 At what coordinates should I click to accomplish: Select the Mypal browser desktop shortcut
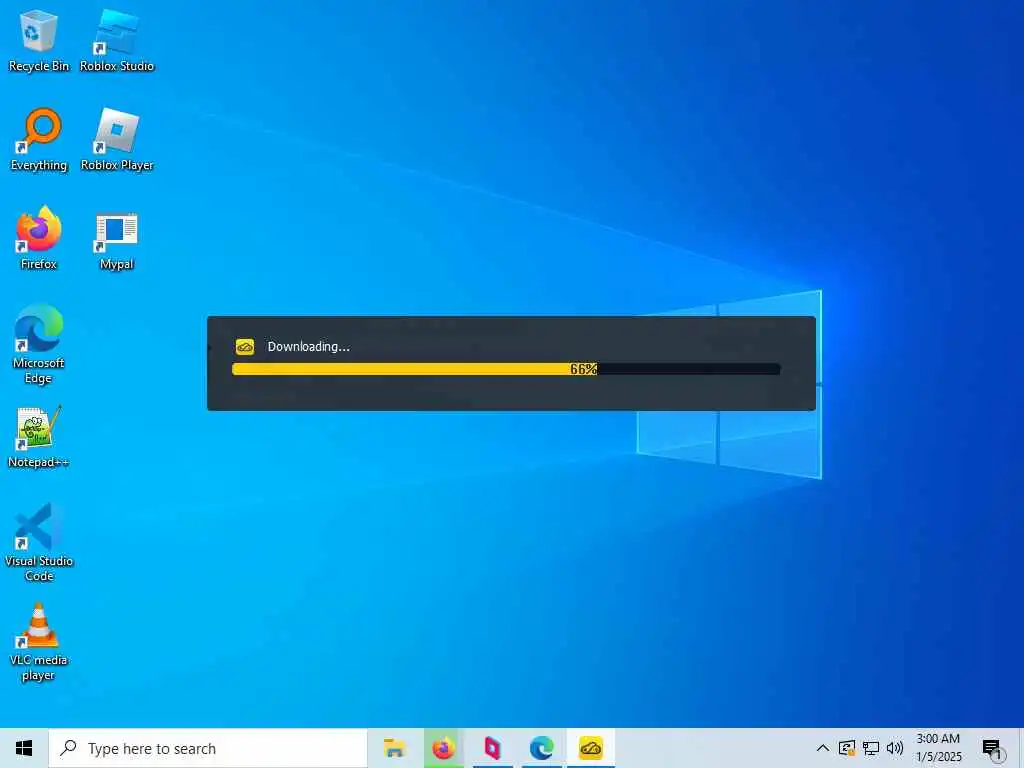click(x=117, y=241)
